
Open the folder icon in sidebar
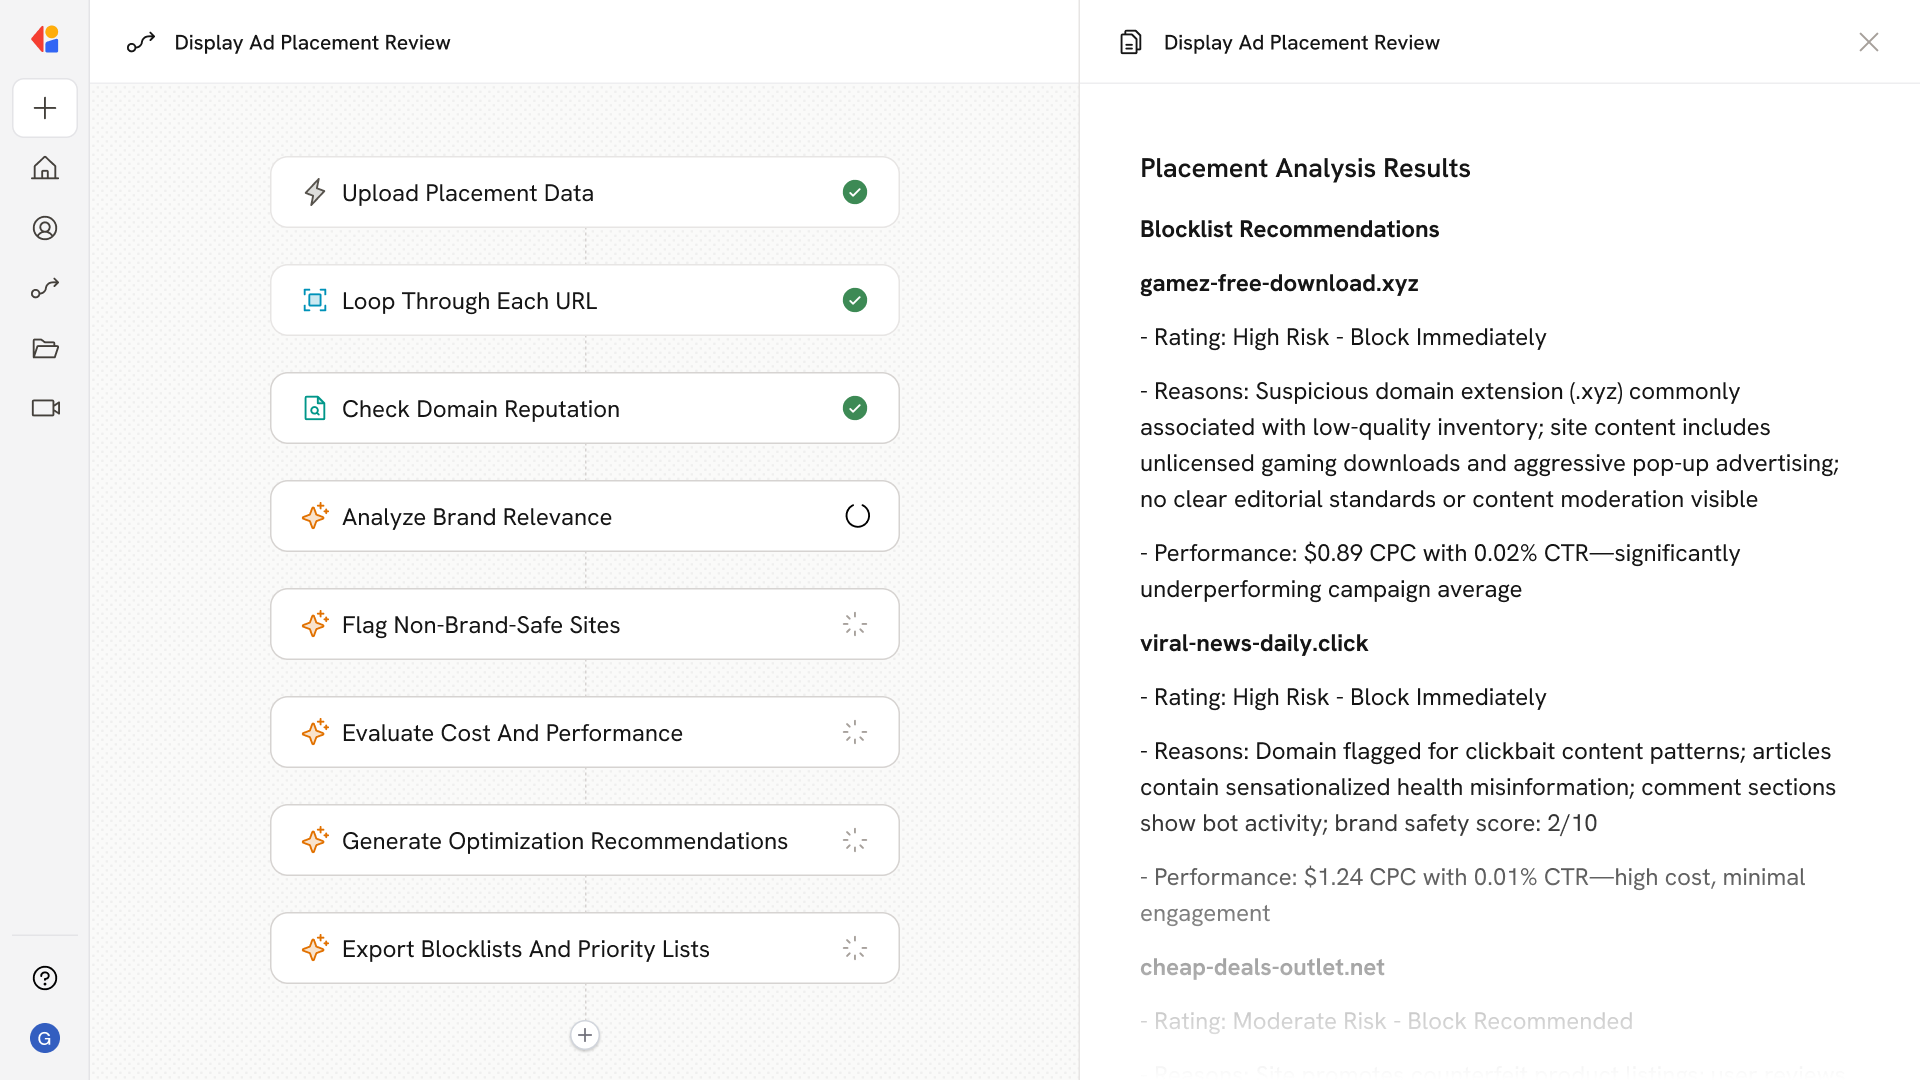click(45, 348)
